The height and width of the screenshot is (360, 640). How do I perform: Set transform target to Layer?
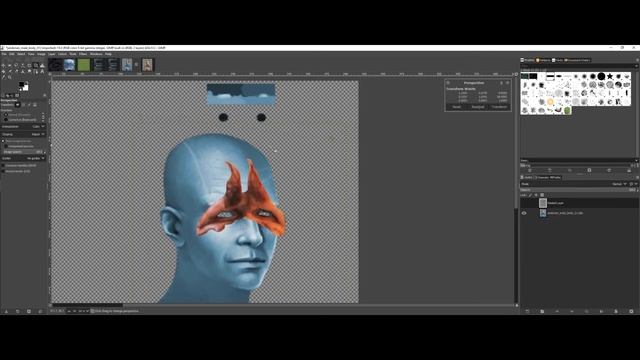[x=18, y=104]
